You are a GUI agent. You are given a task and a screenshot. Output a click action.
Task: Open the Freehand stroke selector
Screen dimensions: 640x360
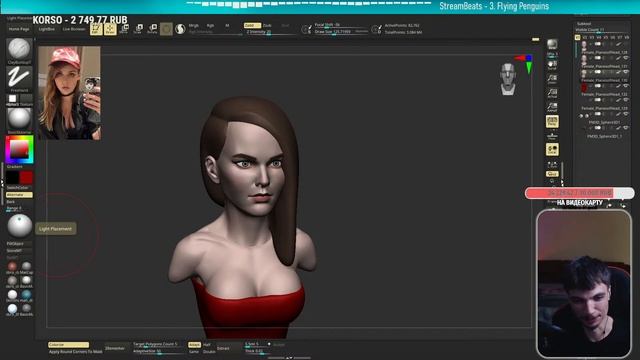point(19,78)
